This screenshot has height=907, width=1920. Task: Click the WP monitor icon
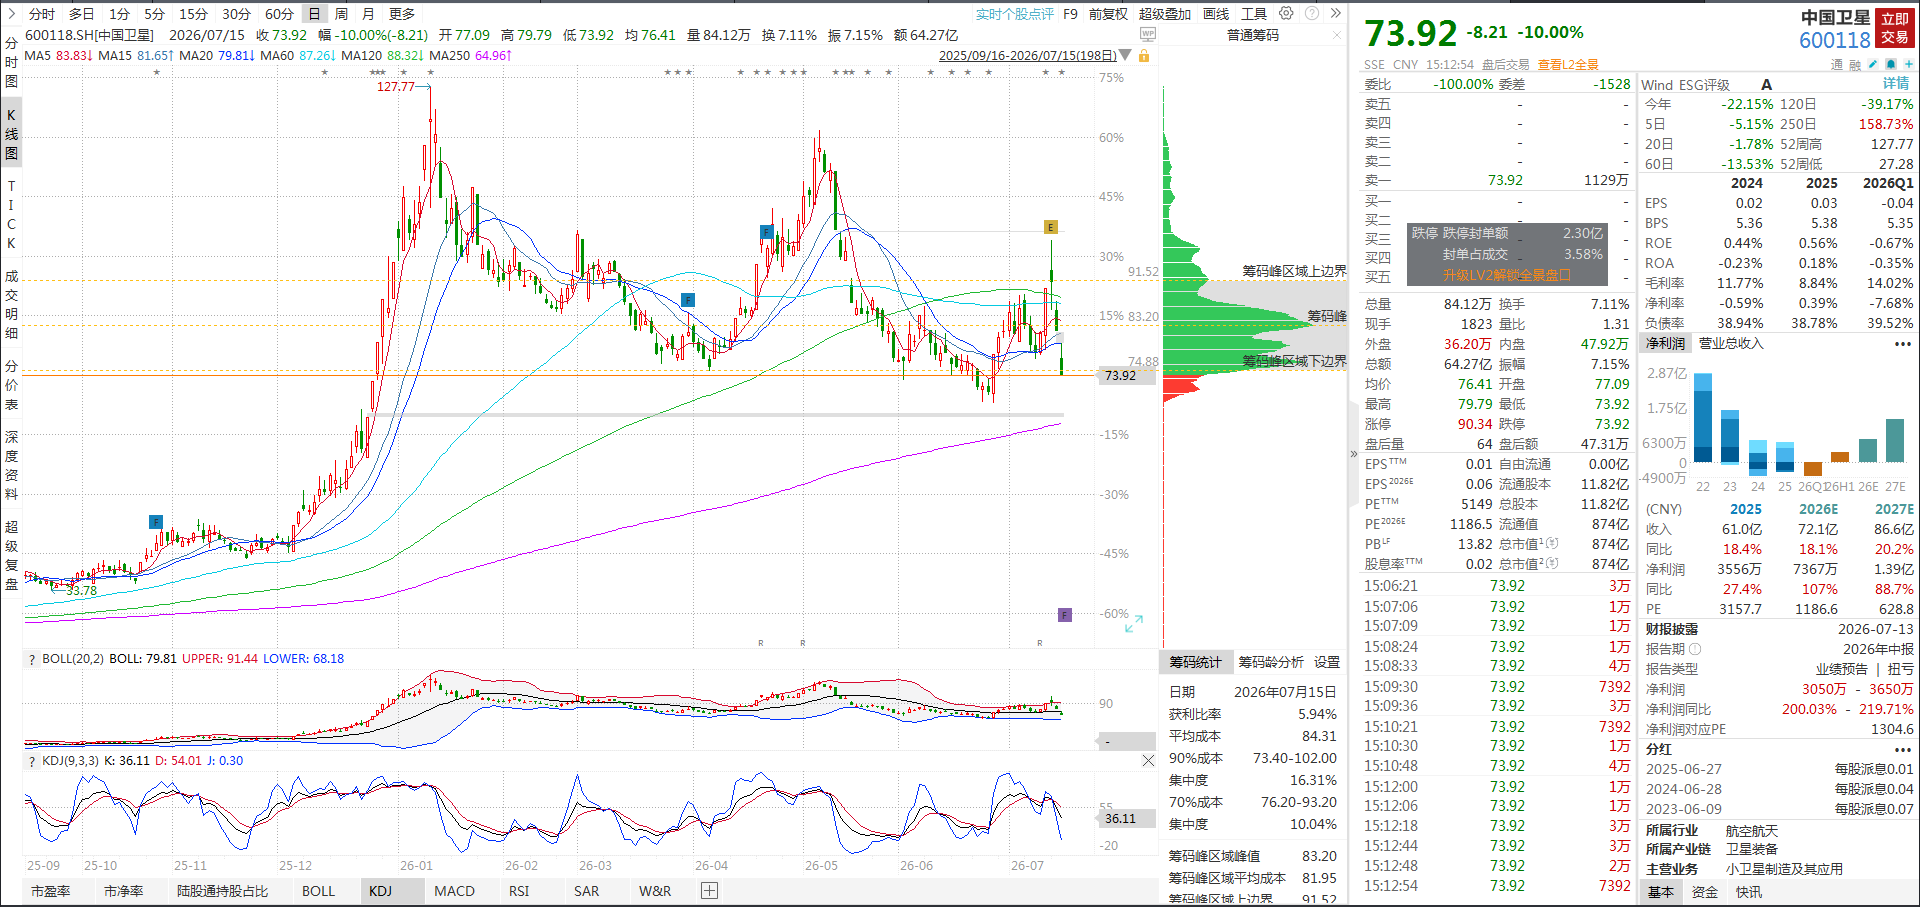1148,34
